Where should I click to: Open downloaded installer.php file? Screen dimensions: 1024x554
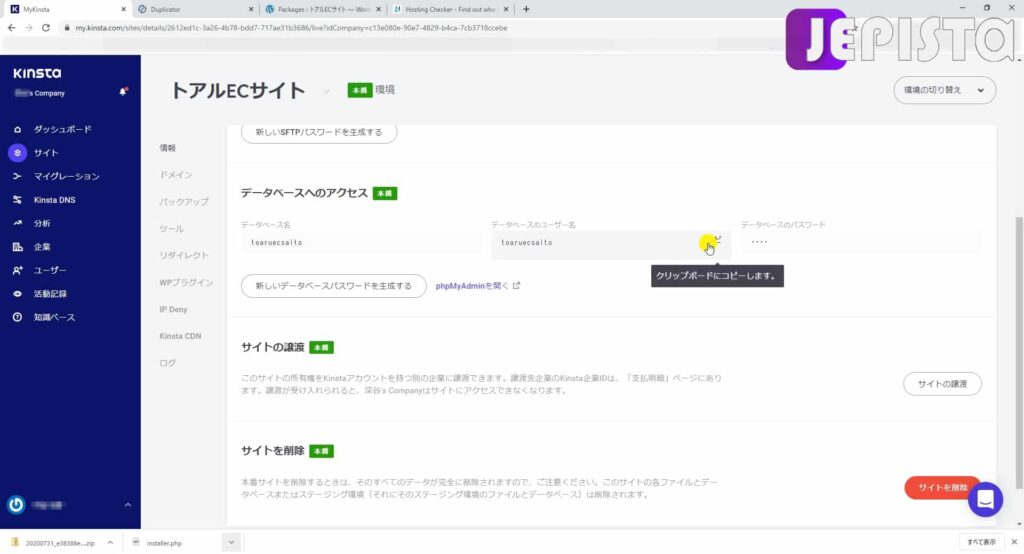tap(164, 543)
